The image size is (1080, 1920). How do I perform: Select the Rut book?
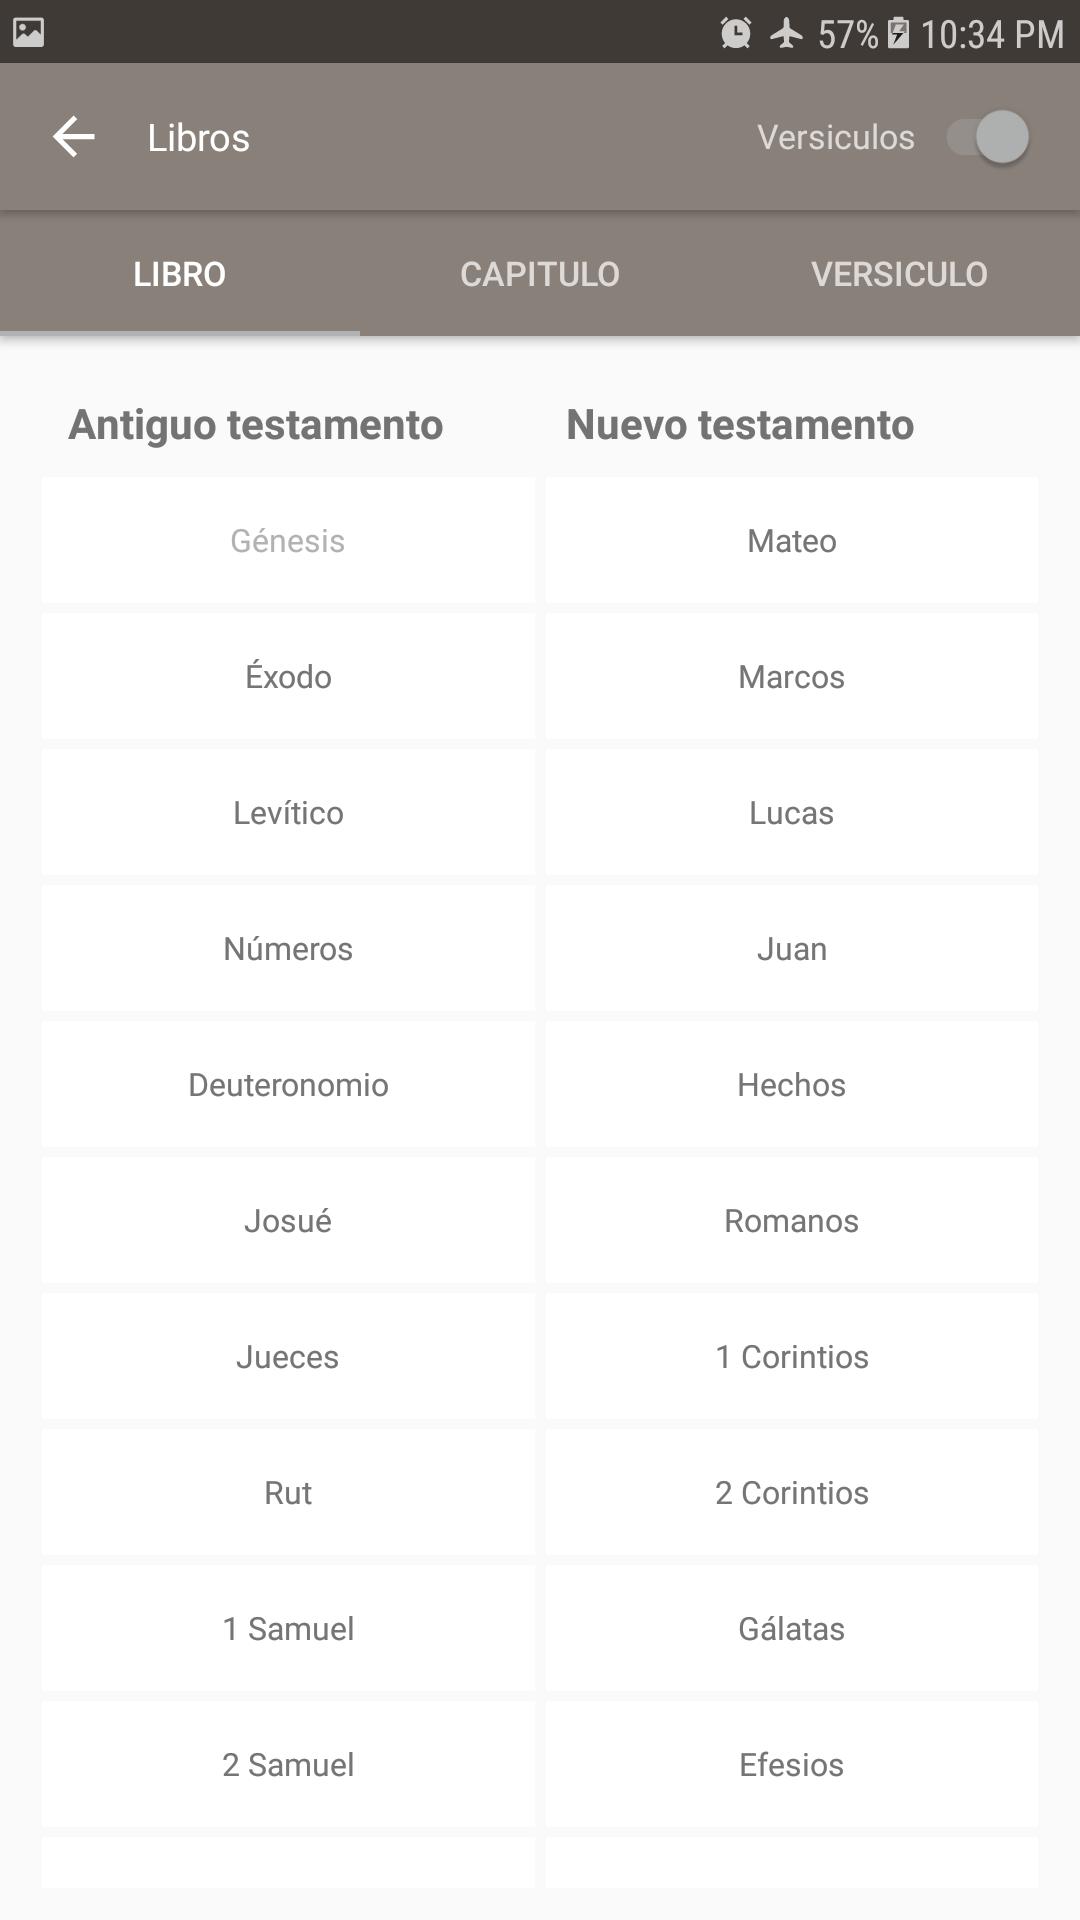click(x=288, y=1492)
